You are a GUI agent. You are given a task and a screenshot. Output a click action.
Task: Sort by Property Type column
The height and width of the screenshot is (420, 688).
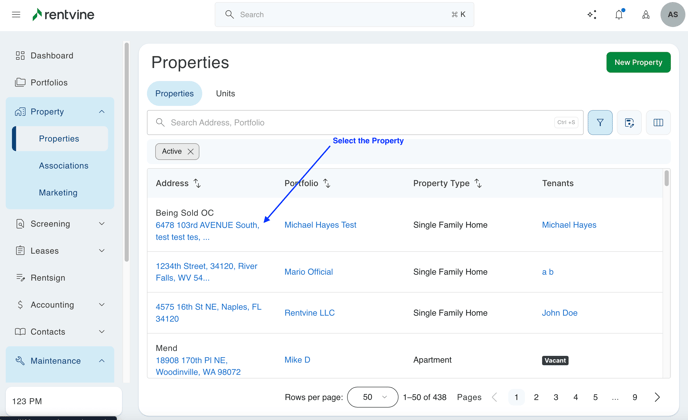tap(478, 184)
